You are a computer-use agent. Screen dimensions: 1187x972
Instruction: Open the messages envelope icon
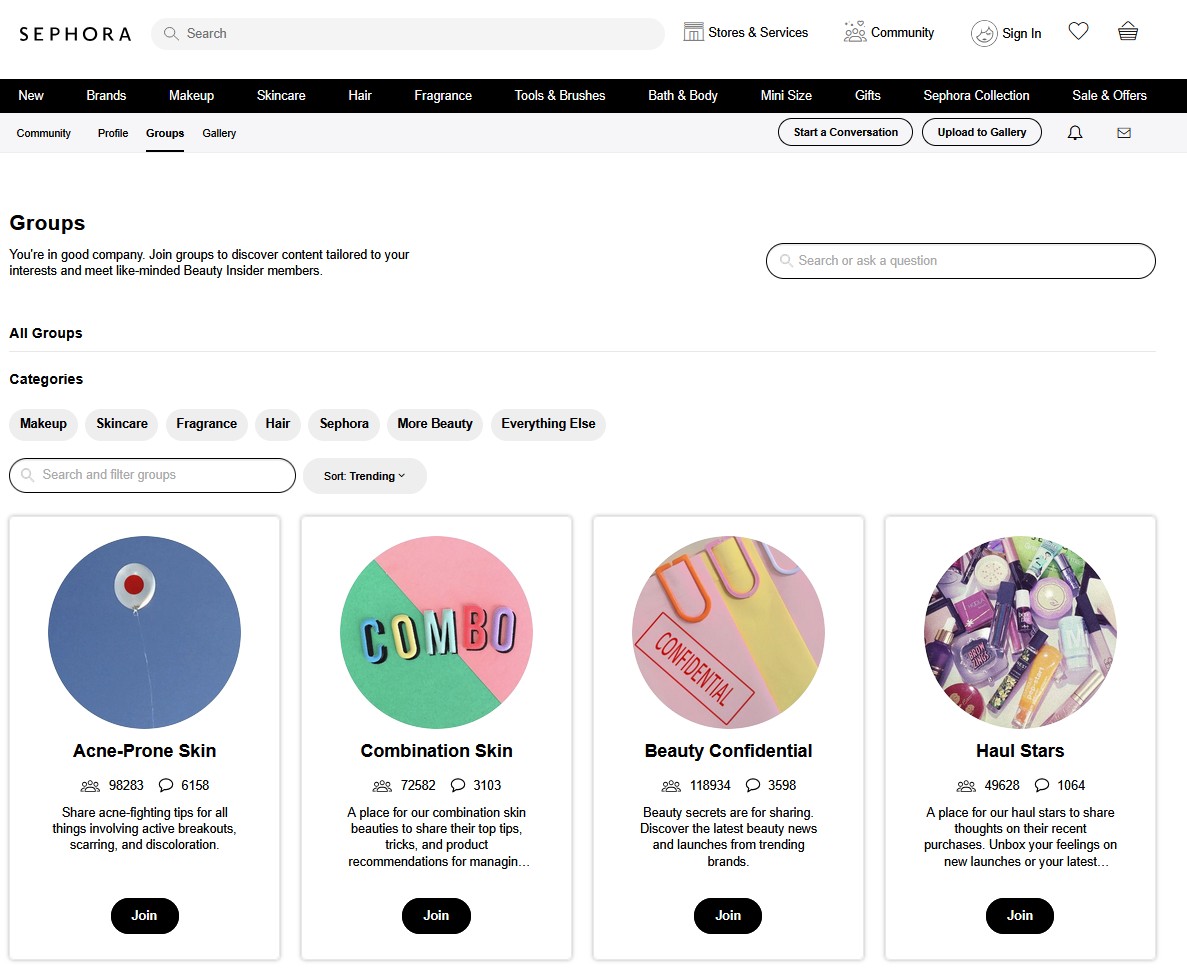tap(1124, 133)
